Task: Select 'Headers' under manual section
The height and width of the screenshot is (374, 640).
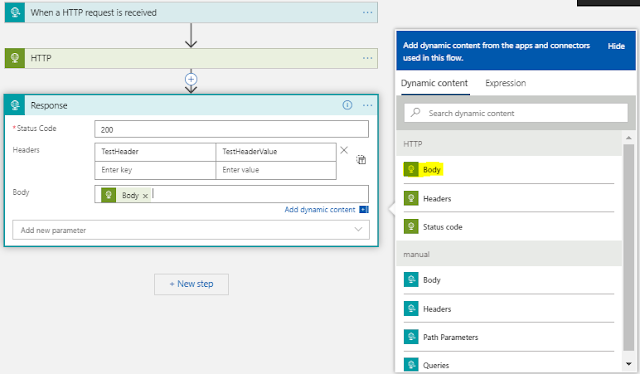Action: click(x=437, y=309)
